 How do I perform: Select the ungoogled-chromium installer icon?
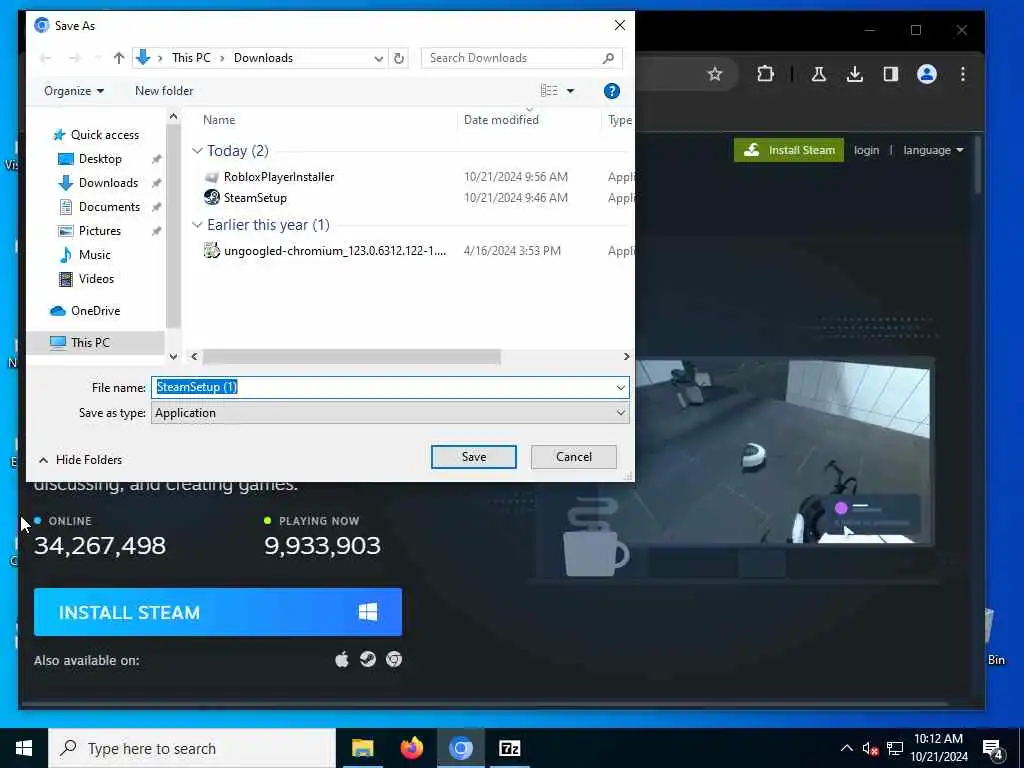[x=212, y=250]
